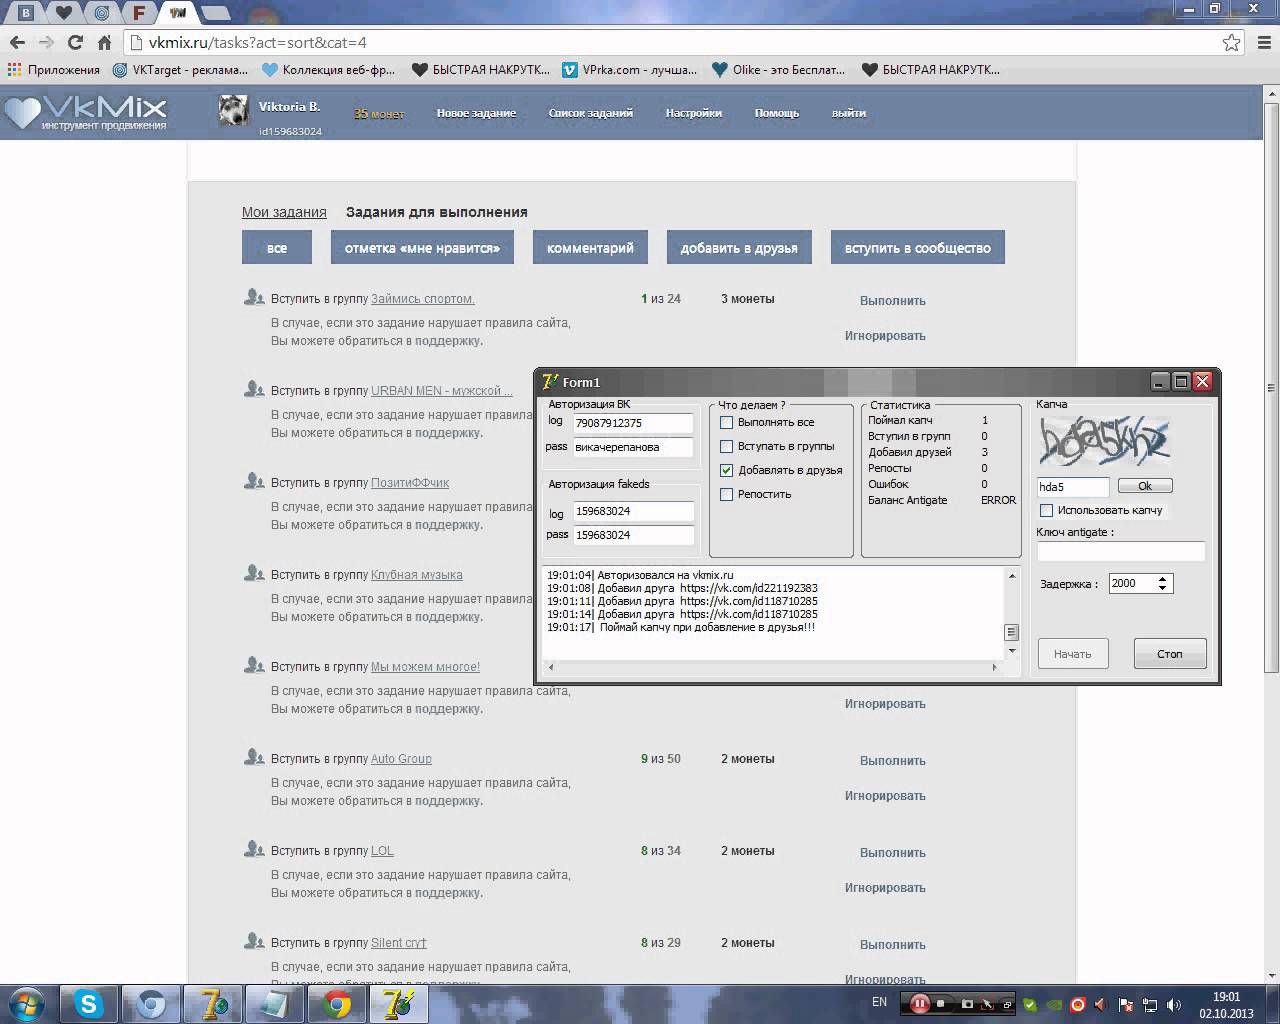Image resolution: width=1280 pixels, height=1024 pixels.
Task: Filter tasks with the все button
Action: [x=277, y=248]
